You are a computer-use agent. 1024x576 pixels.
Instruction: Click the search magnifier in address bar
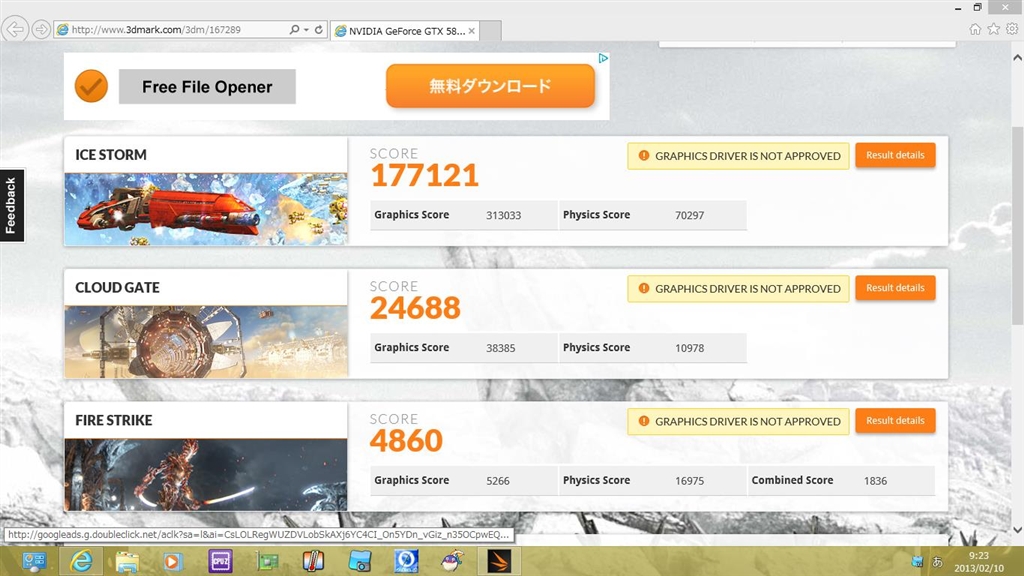(x=295, y=29)
